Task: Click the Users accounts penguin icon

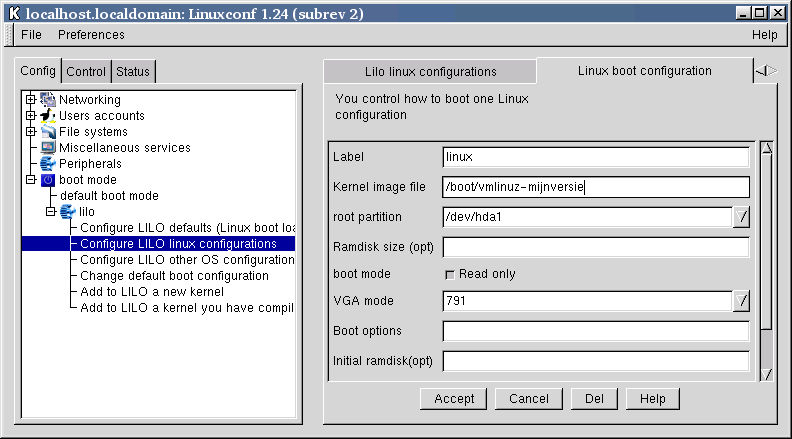Action: click(48, 116)
